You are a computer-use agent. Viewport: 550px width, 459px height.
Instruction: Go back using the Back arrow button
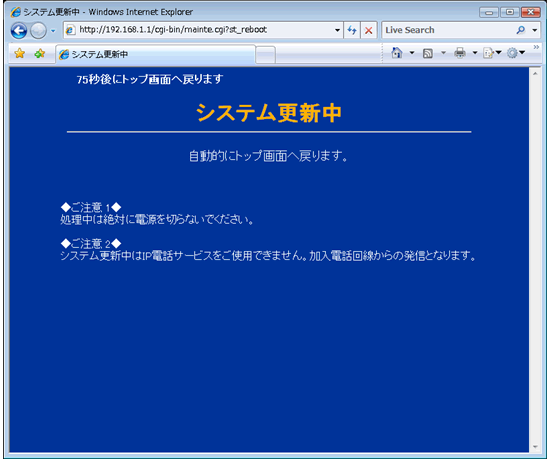click(x=19, y=31)
